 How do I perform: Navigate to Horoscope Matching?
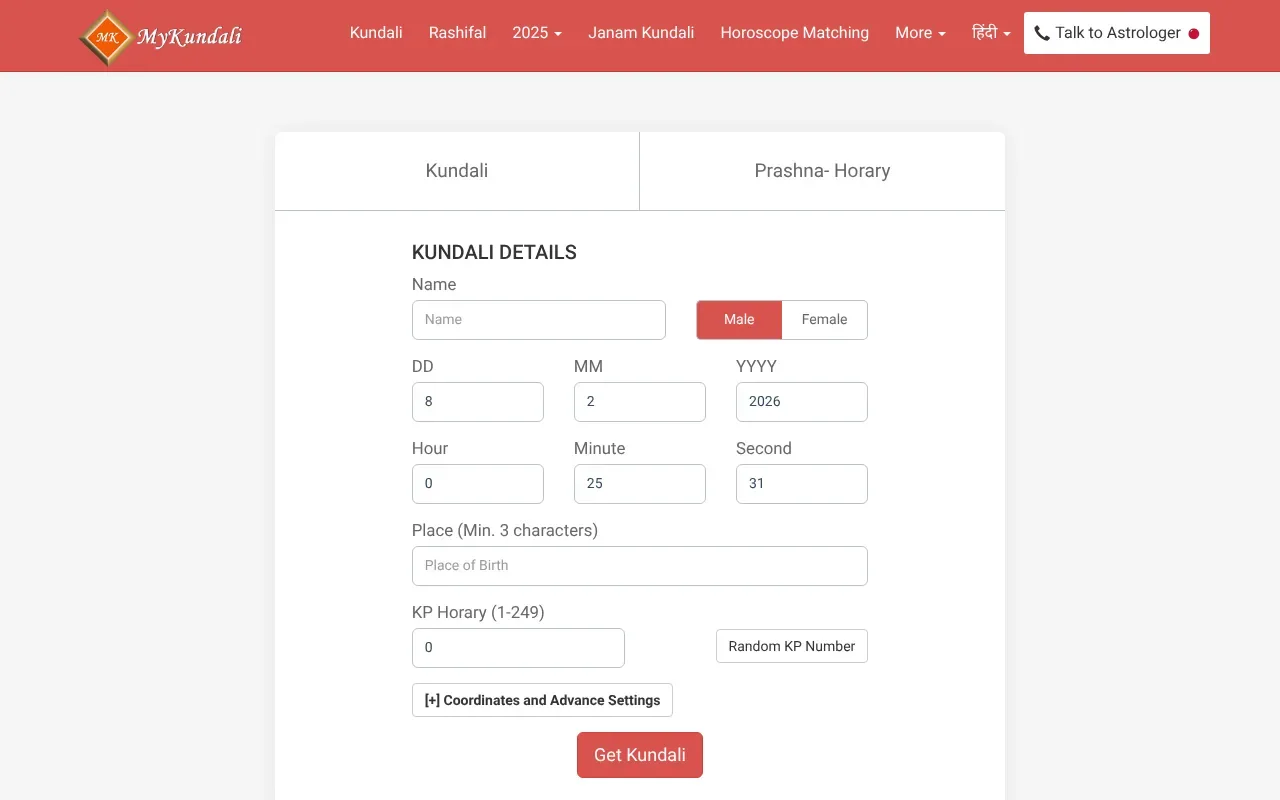tap(794, 32)
